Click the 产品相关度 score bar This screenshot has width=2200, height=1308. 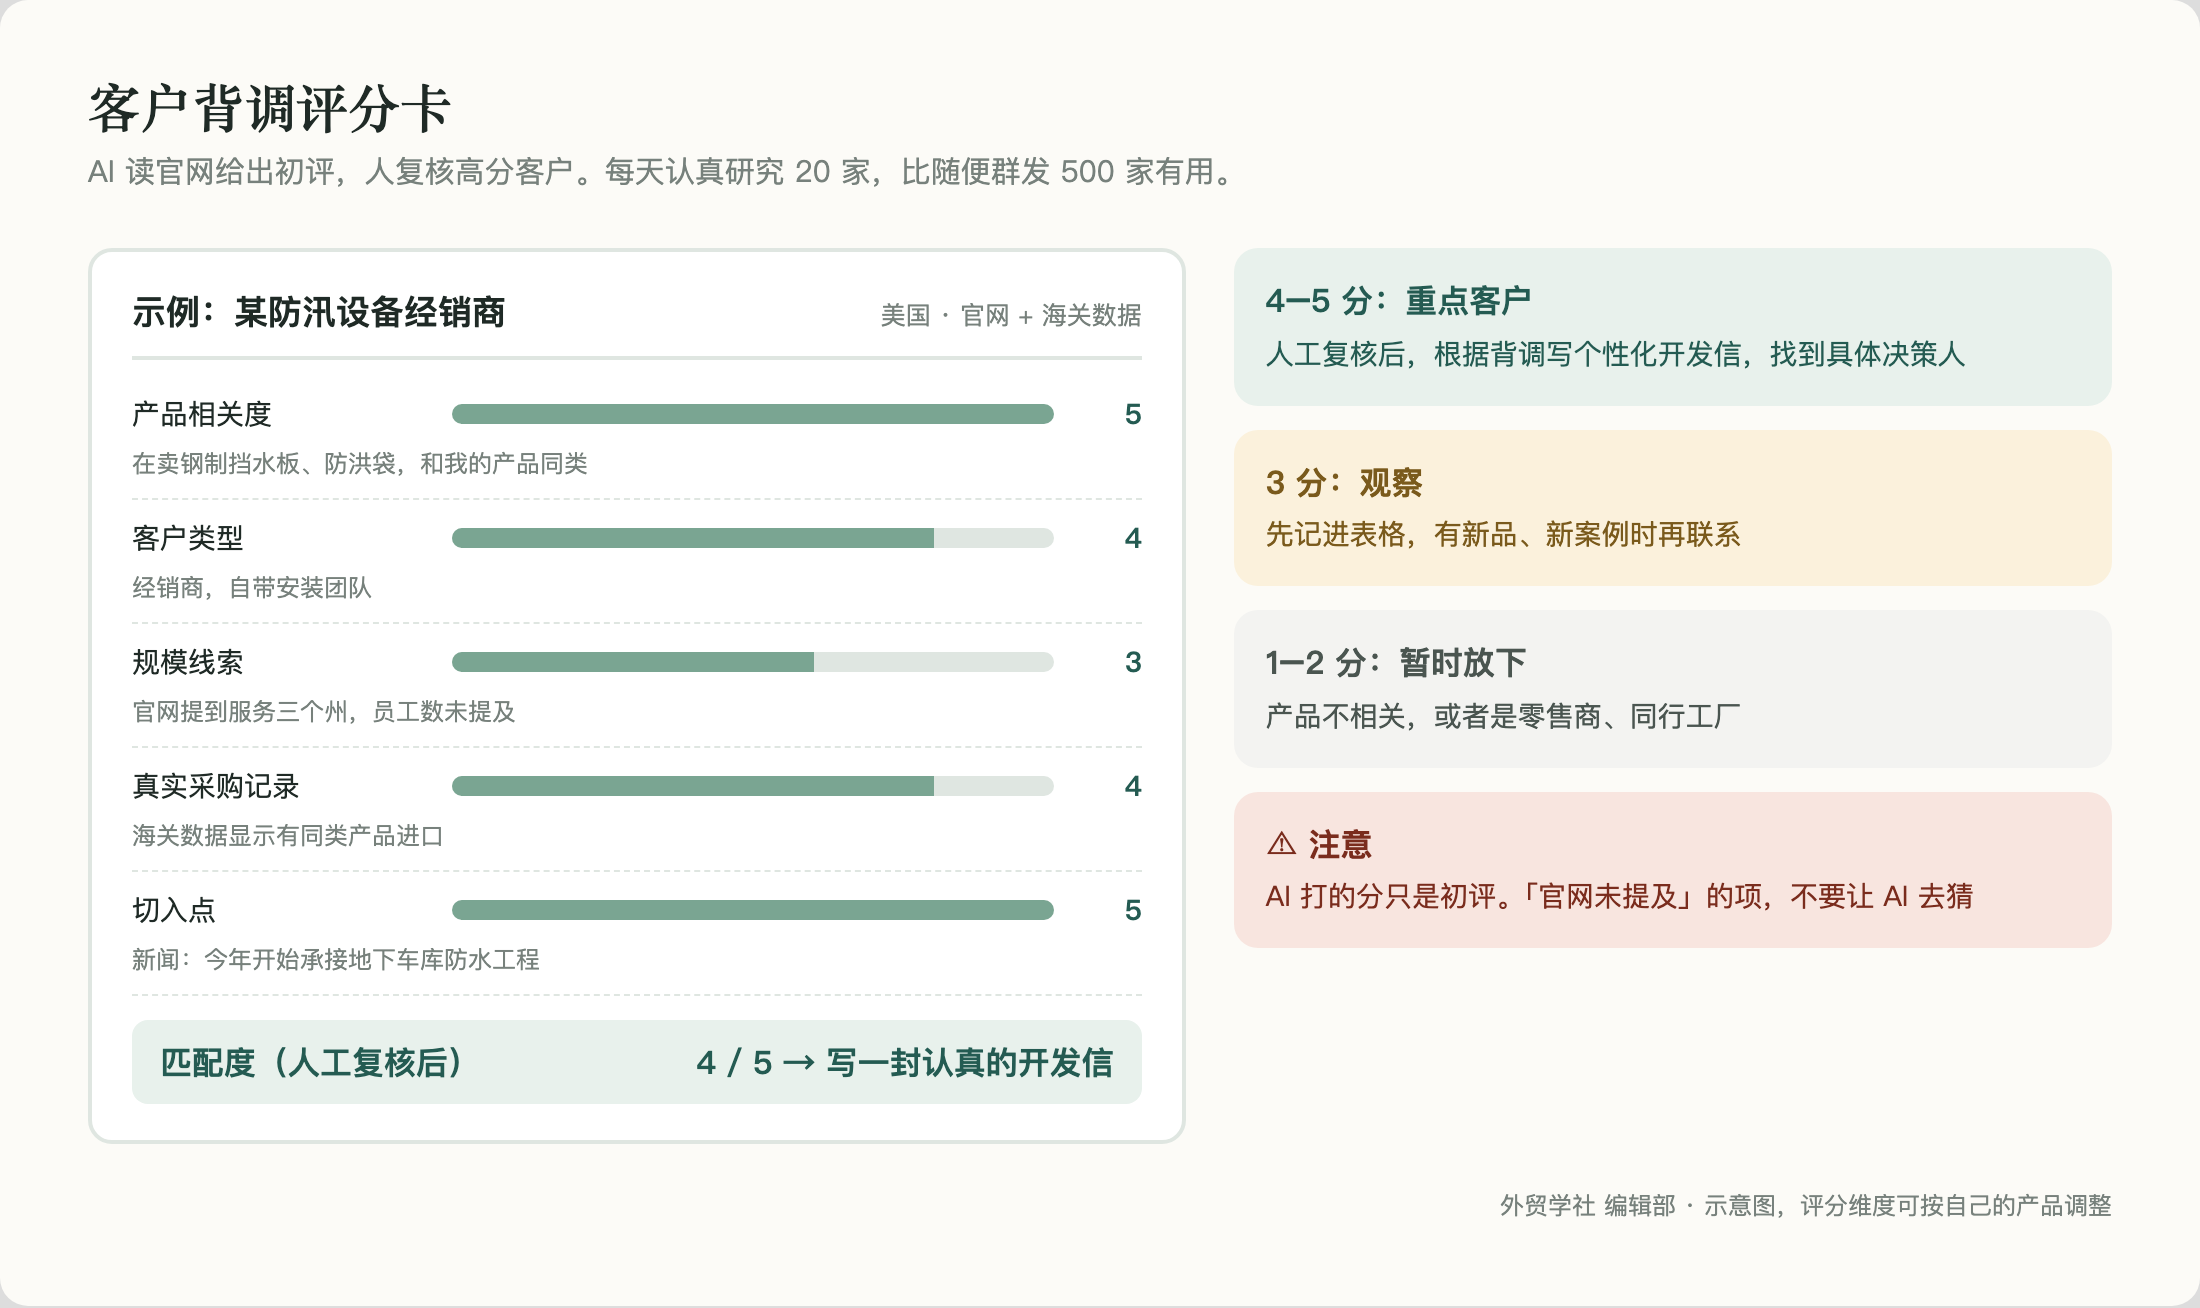(x=753, y=414)
